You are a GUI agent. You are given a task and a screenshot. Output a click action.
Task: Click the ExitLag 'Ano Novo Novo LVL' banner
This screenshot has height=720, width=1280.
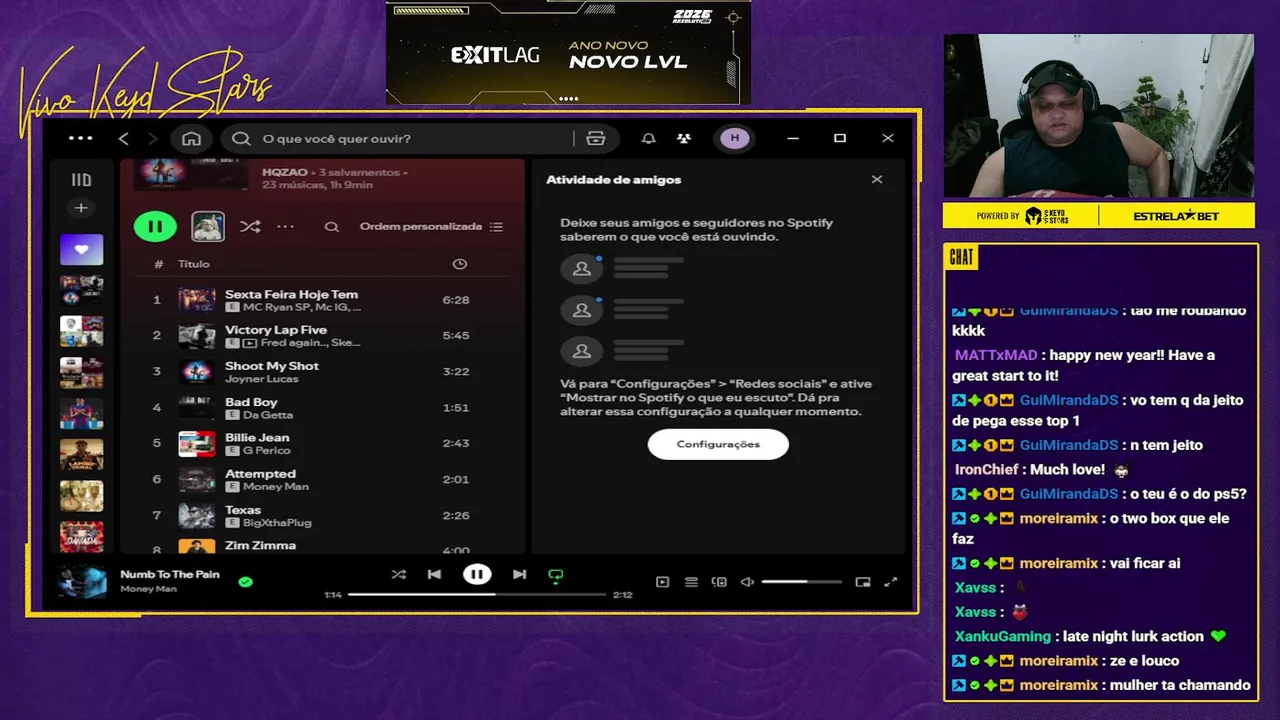coord(568,52)
